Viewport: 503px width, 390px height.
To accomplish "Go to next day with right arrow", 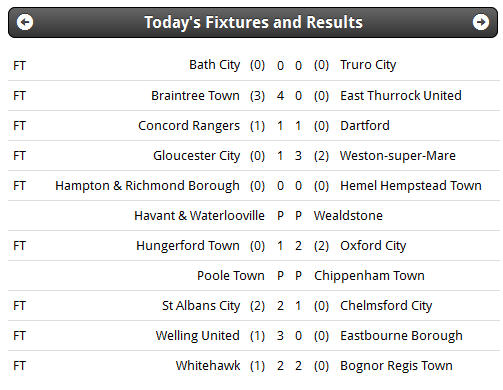I will pyautogui.click(x=481, y=22).
